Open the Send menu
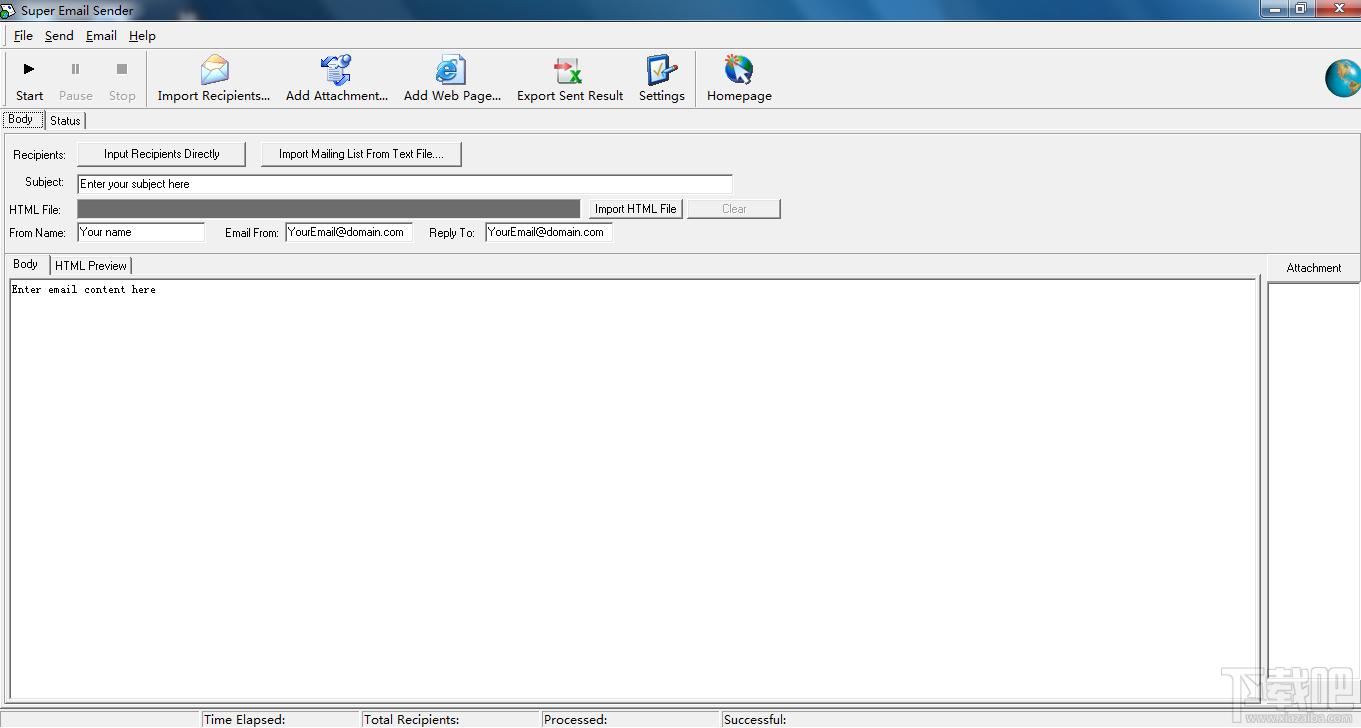This screenshot has height=728, width=1361. (59, 36)
